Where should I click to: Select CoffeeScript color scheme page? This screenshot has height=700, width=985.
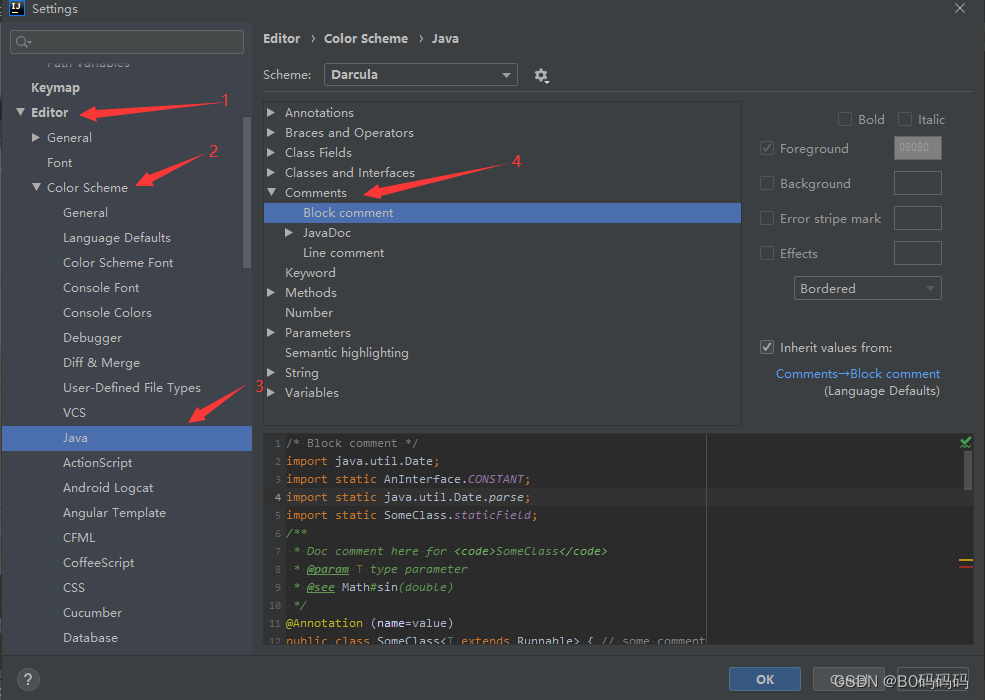click(x=99, y=563)
